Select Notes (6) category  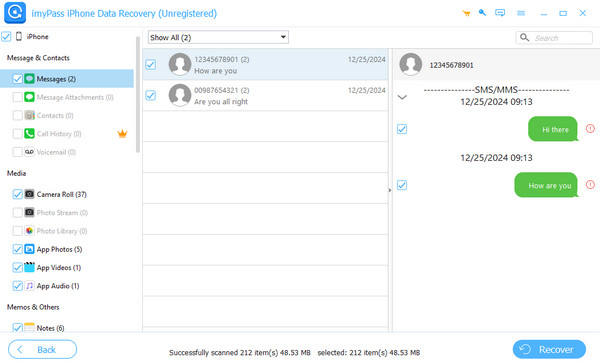(51, 328)
